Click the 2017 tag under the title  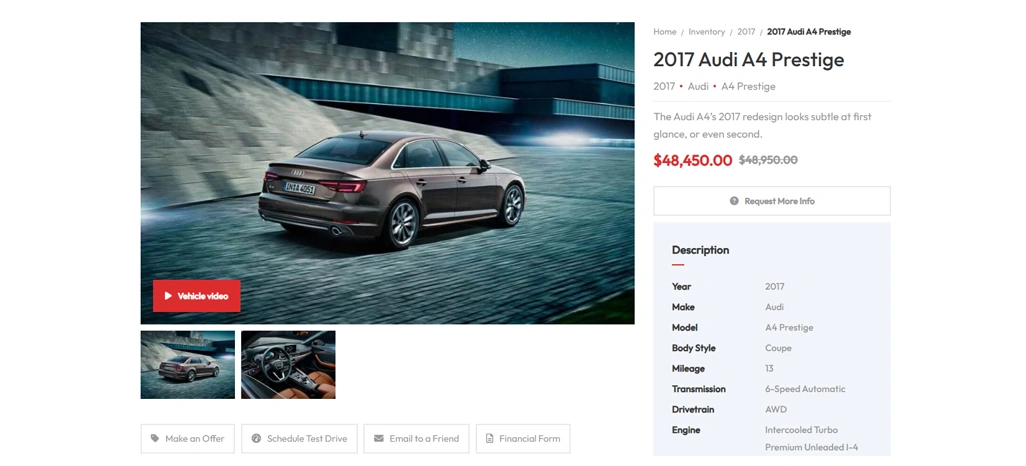(663, 86)
